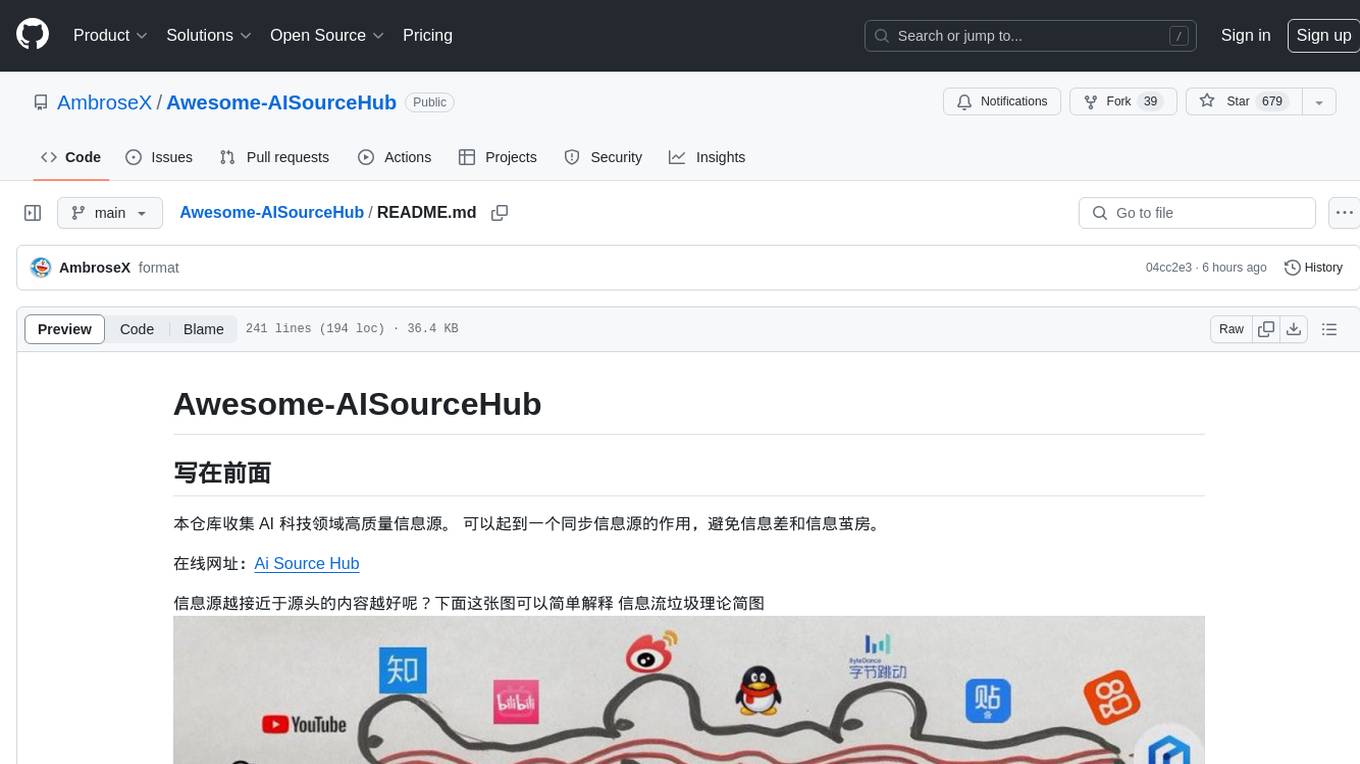This screenshot has height=764, width=1360.
Task: Open the more file actions menu
Action: tap(1344, 213)
